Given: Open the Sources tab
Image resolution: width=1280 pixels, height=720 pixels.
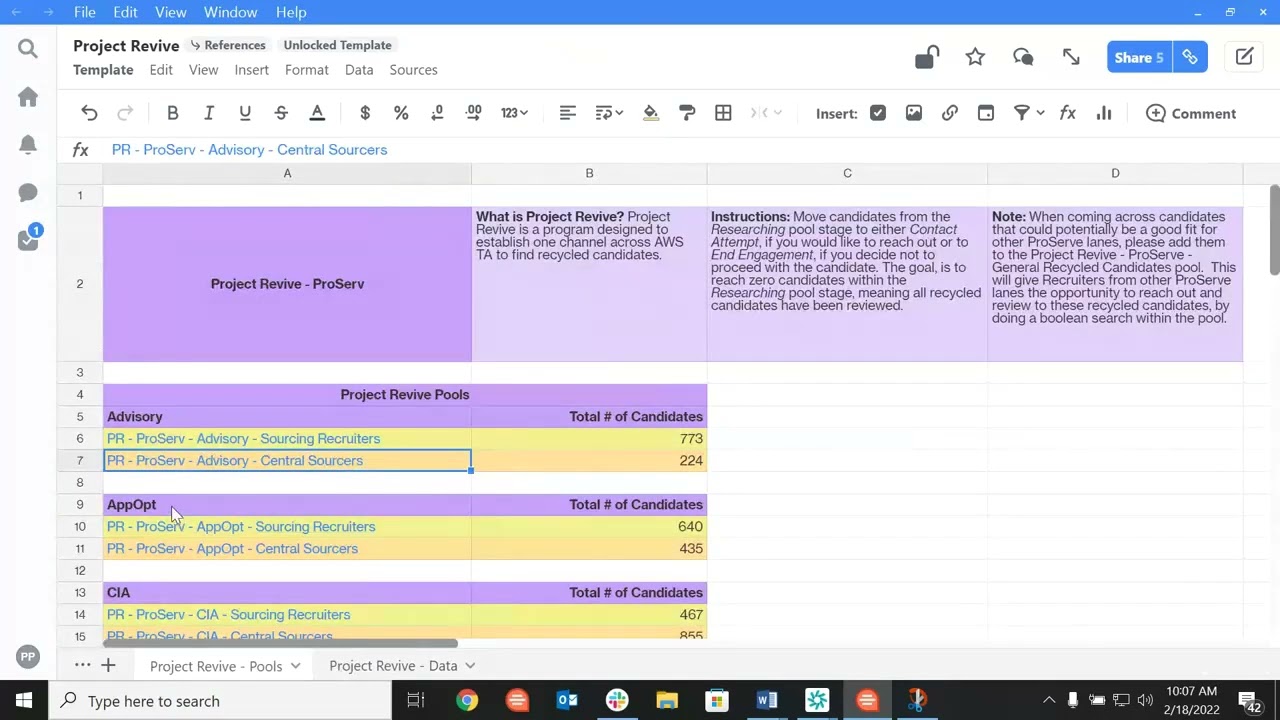Looking at the screenshot, I should point(413,70).
